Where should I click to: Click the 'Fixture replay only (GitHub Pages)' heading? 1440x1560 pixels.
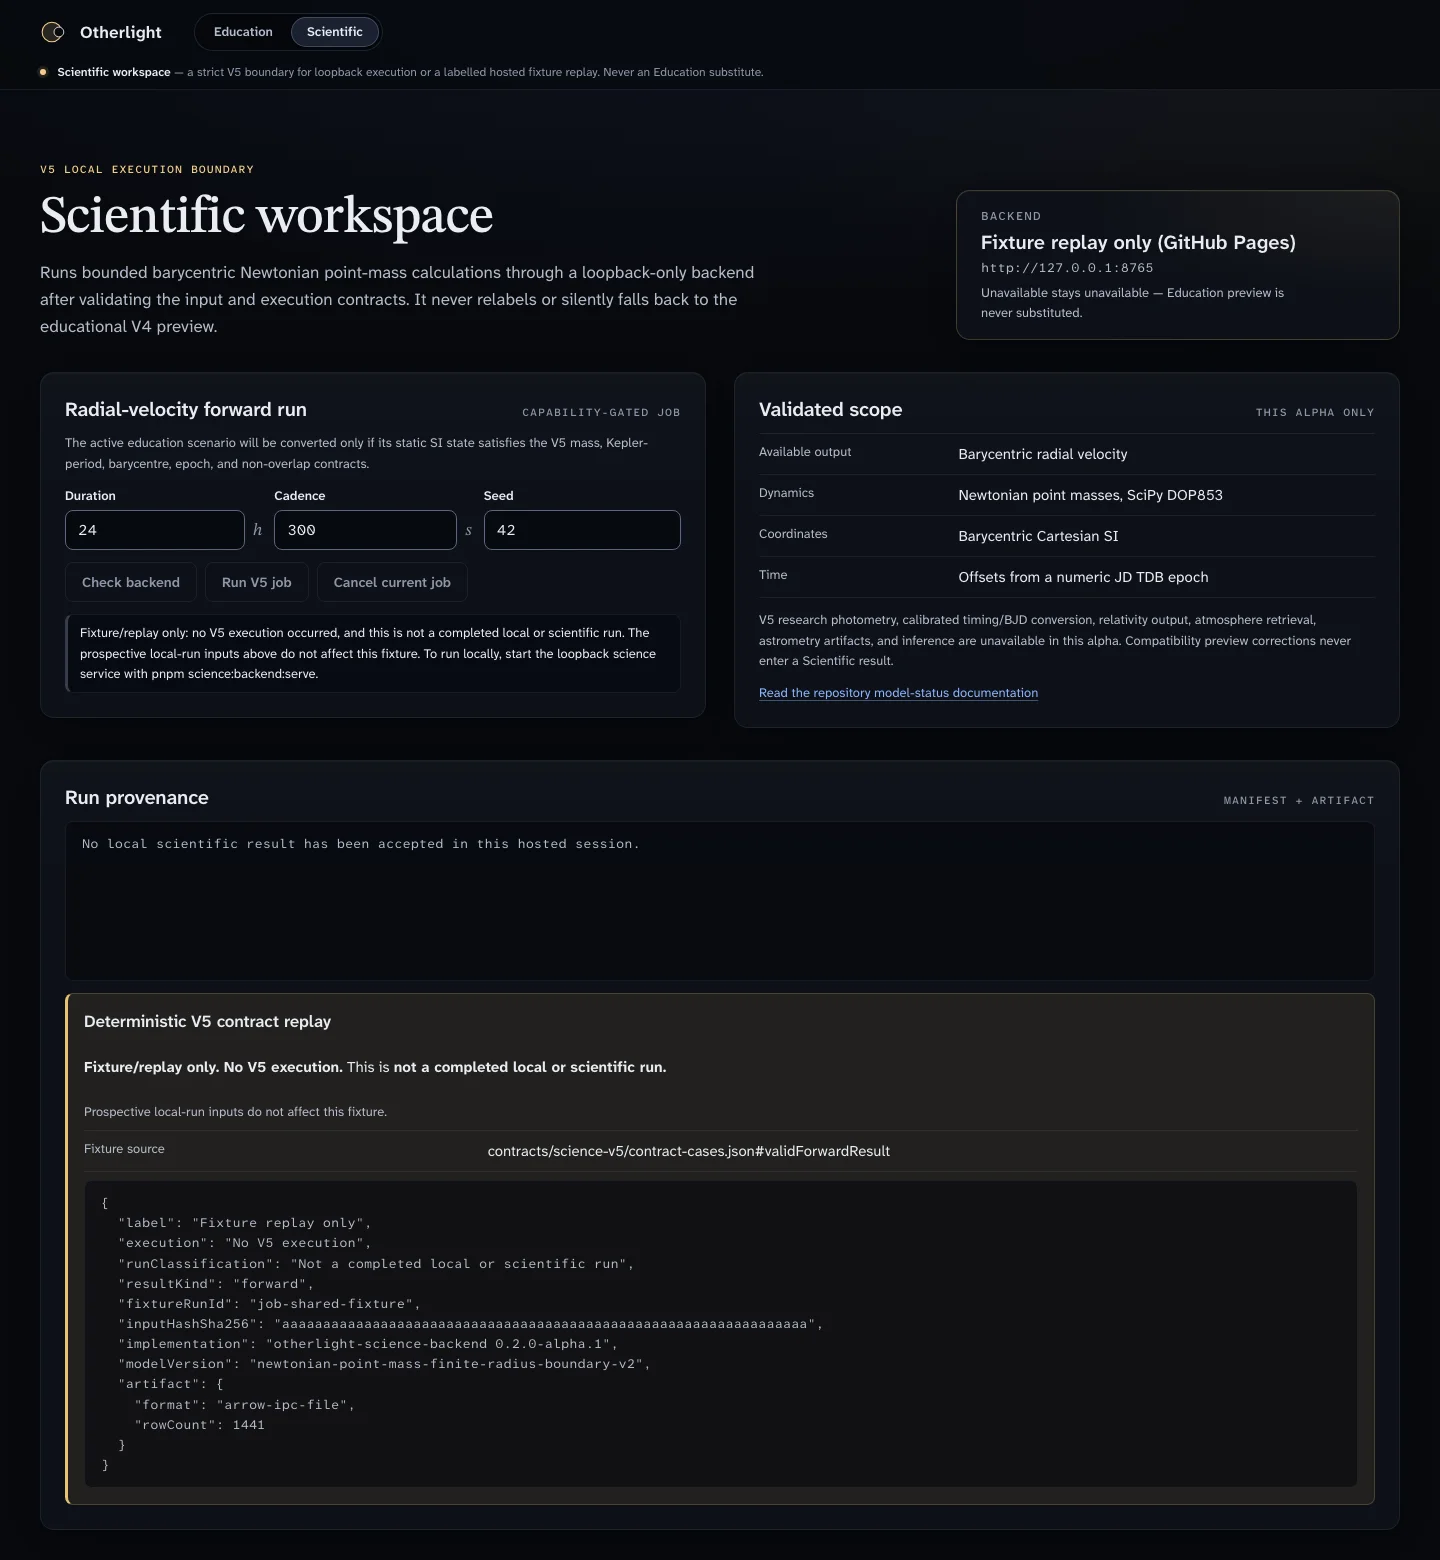(x=1138, y=242)
